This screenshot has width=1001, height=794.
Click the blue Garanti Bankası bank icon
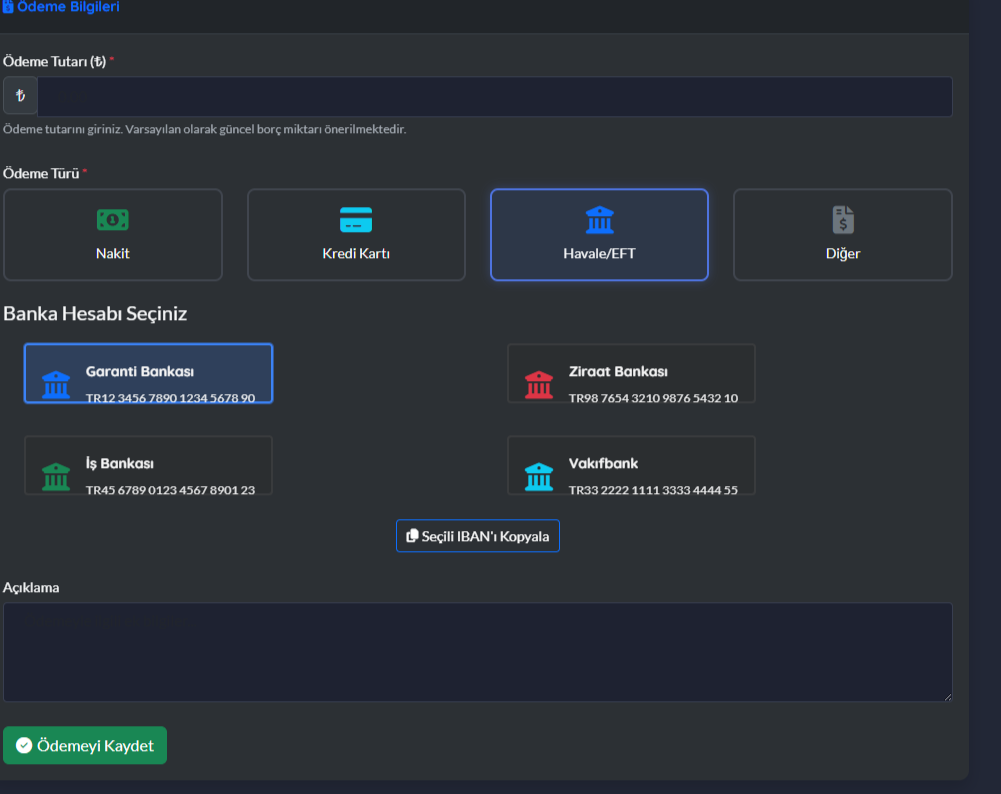click(56, 384)
